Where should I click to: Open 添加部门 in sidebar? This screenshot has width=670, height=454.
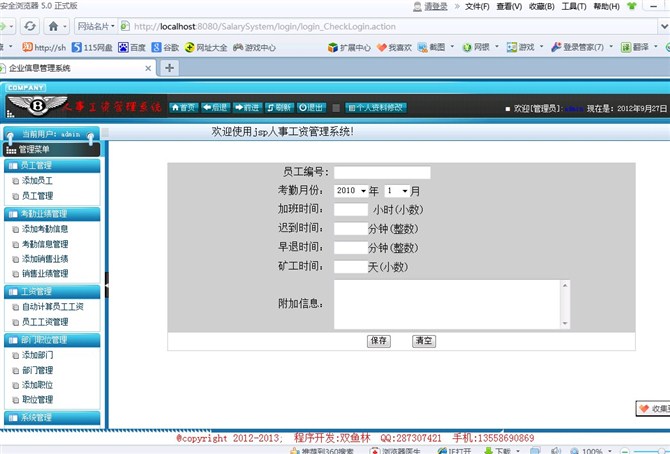pyautogui.click(x=37, y=355)
